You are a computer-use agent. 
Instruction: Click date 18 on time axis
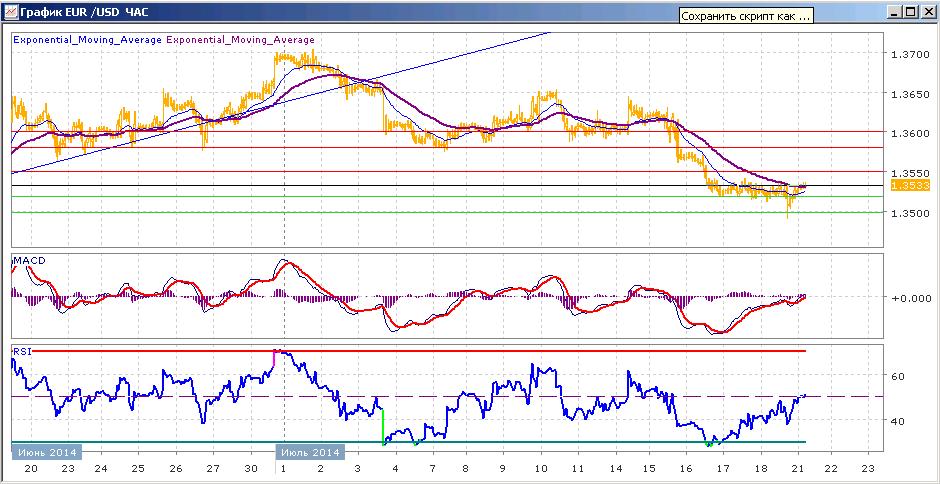tap(760, 468)
